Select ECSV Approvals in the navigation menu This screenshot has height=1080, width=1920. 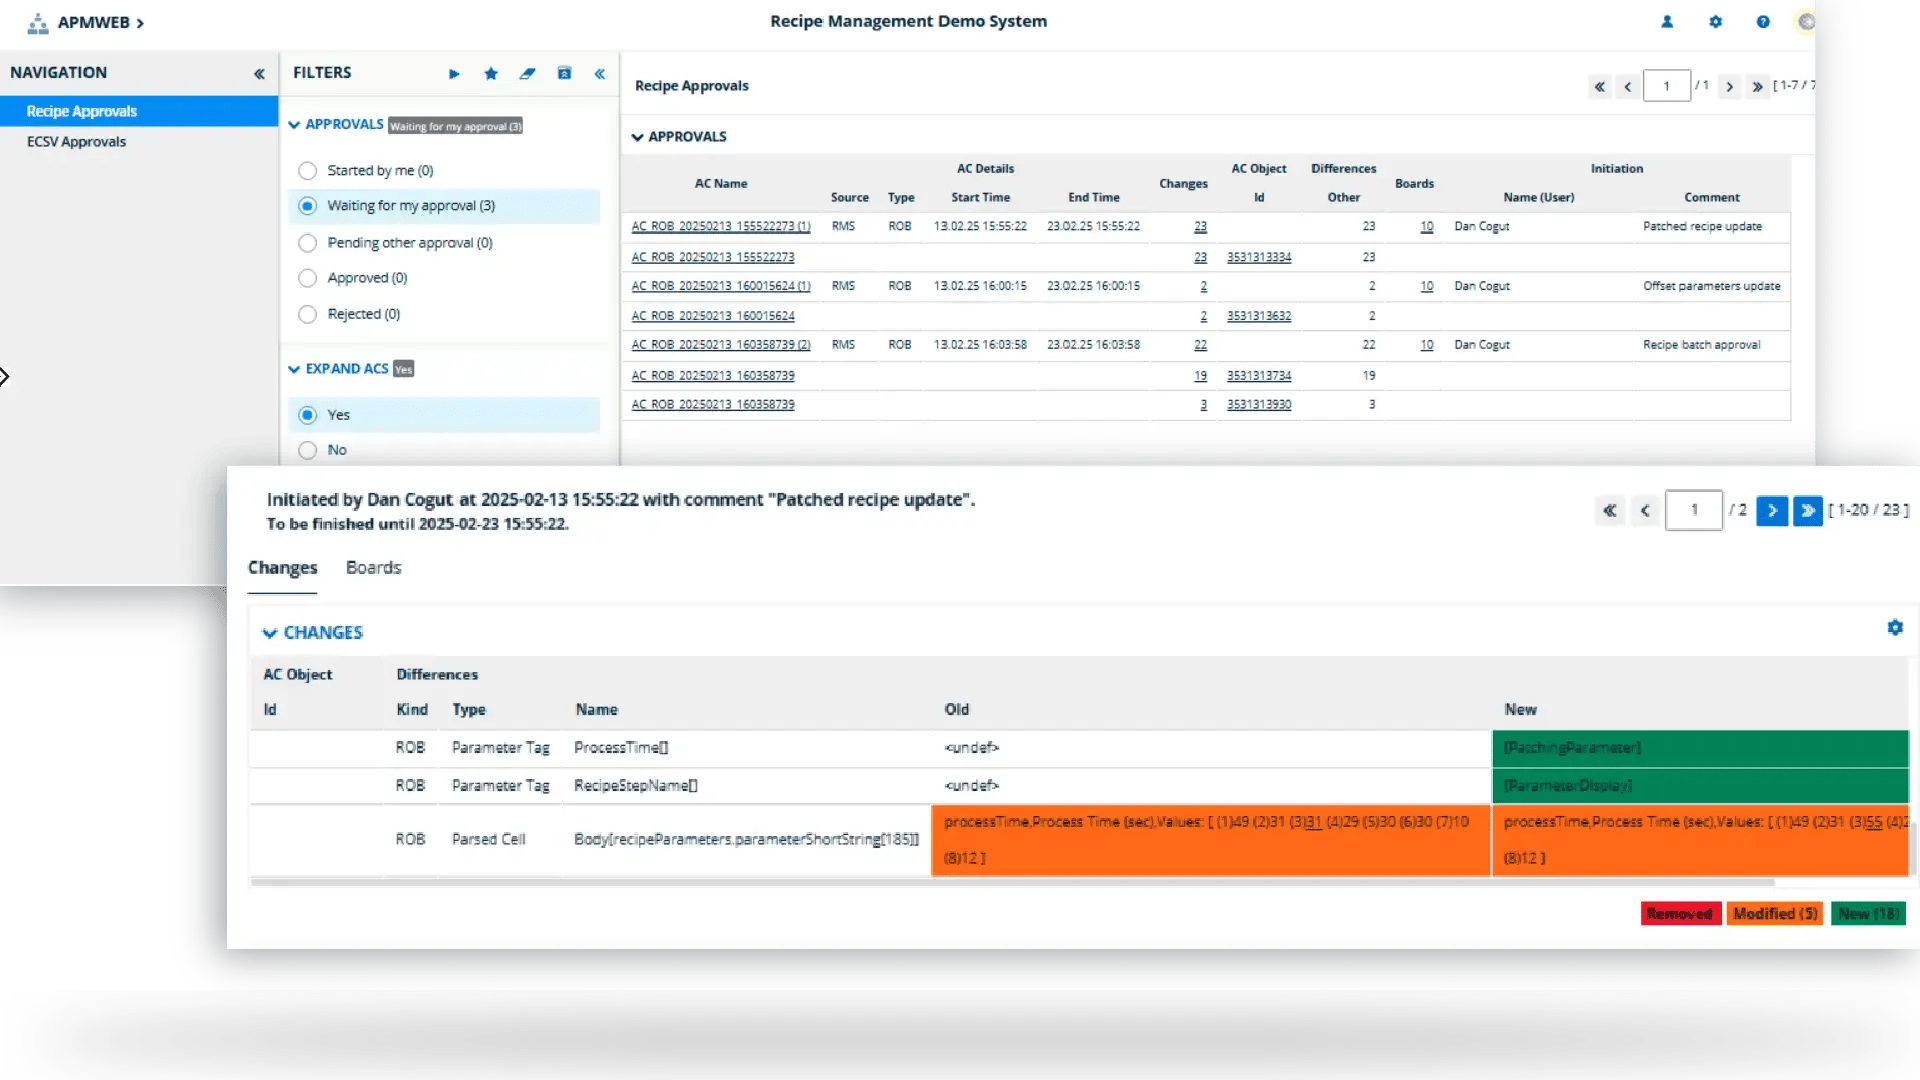(x=77, y=141)
